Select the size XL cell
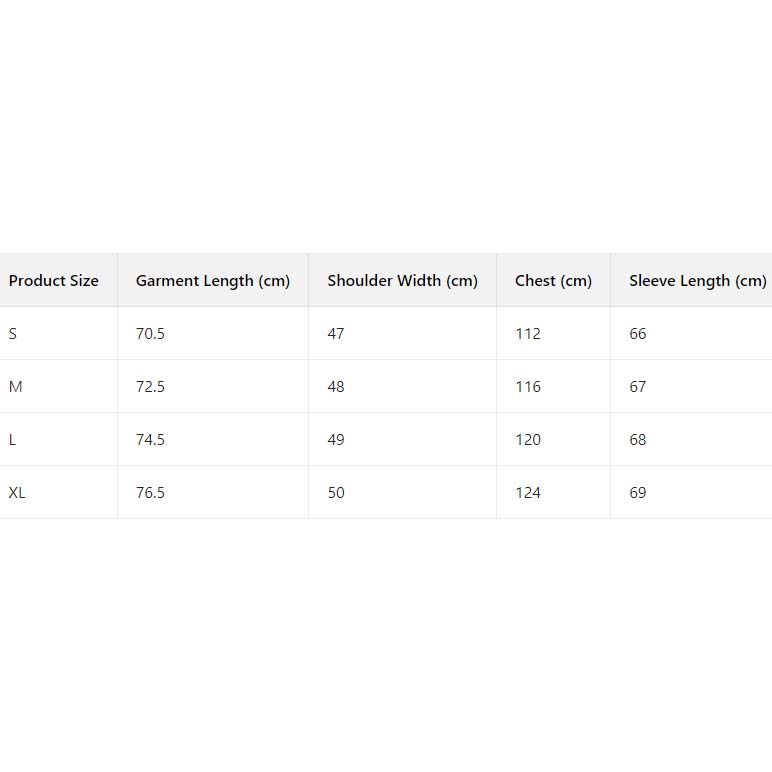Image resolution: width=772 pixels, height=772 pixels. pos(17,493)
